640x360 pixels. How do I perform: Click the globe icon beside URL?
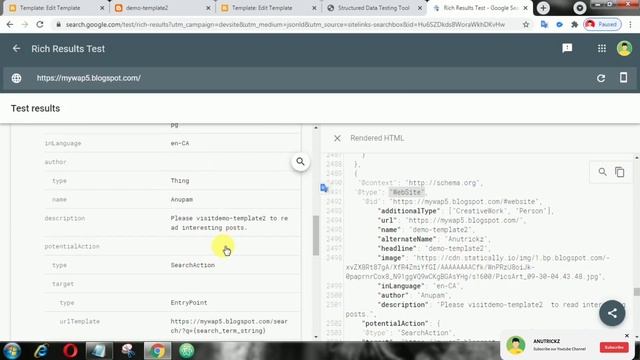coord(16,78)
